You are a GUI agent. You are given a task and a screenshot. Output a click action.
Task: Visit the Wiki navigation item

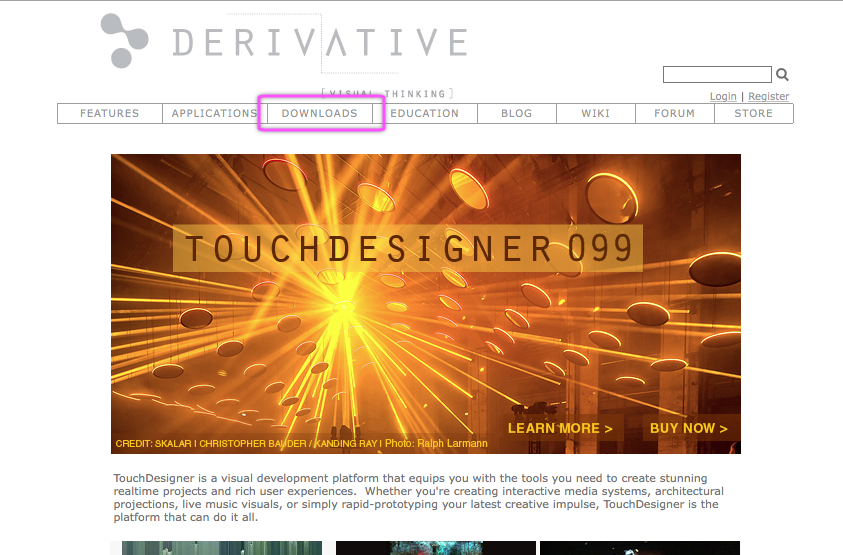(595, 114)
